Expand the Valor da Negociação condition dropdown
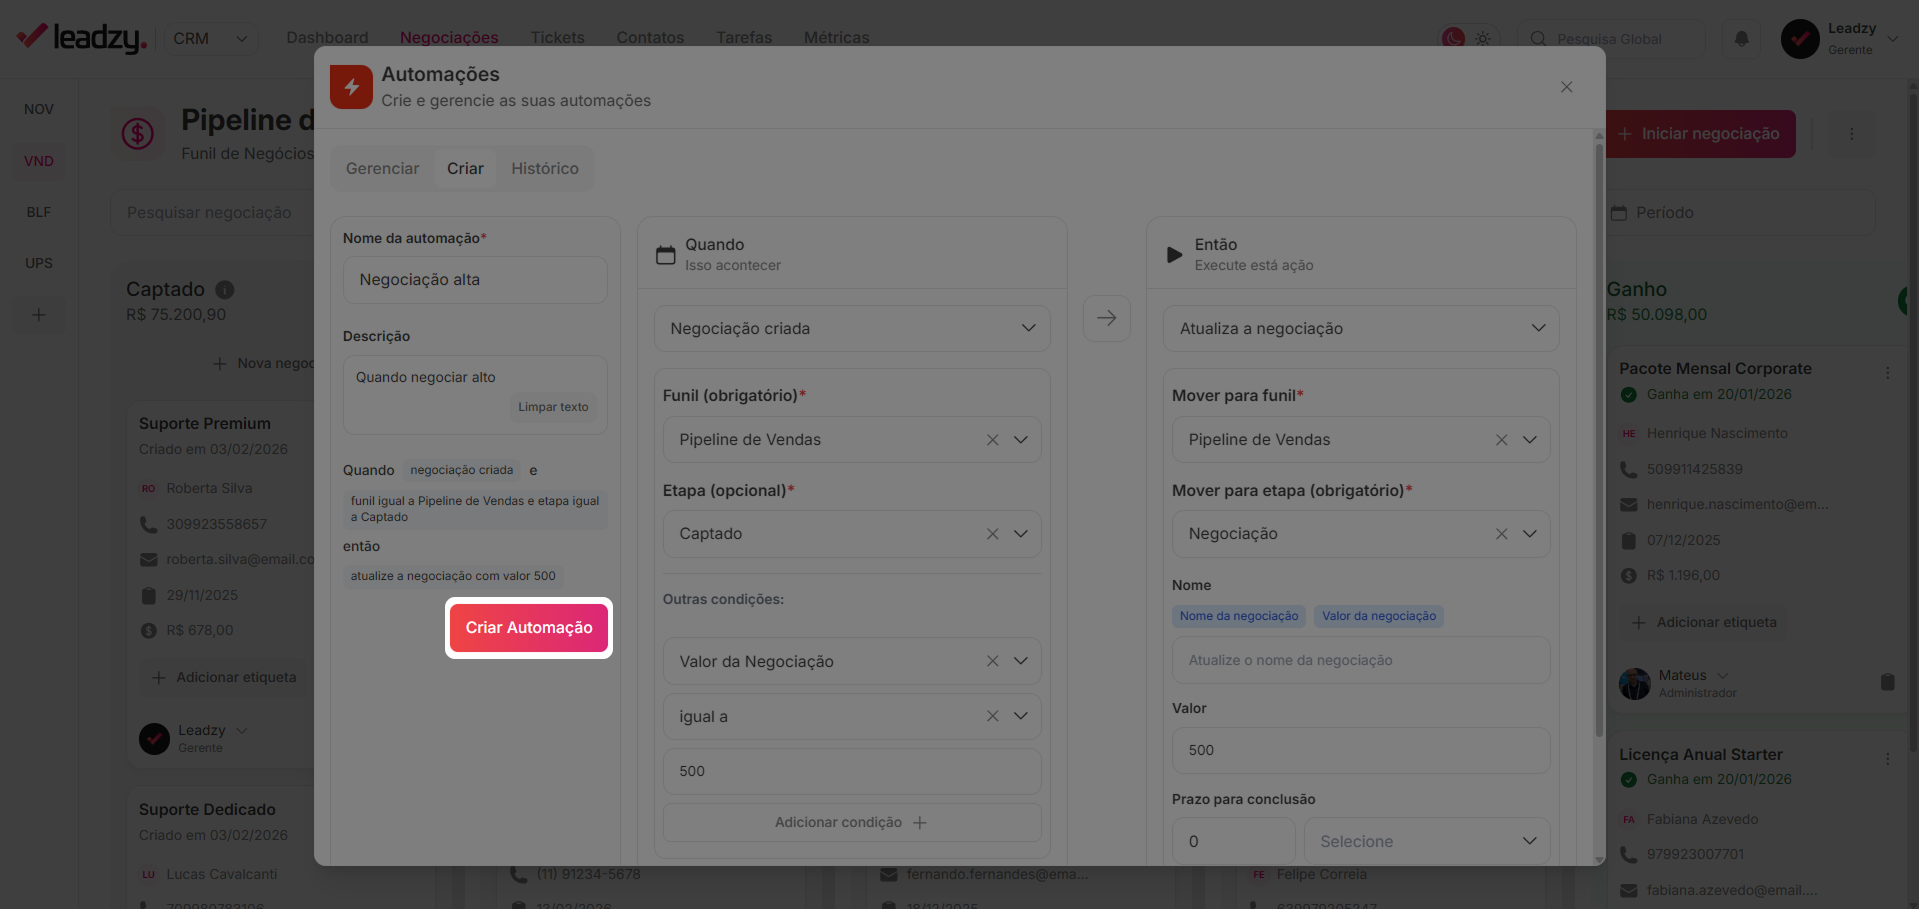This screenshot has width=1919, height=909. tap(1021, 661)
